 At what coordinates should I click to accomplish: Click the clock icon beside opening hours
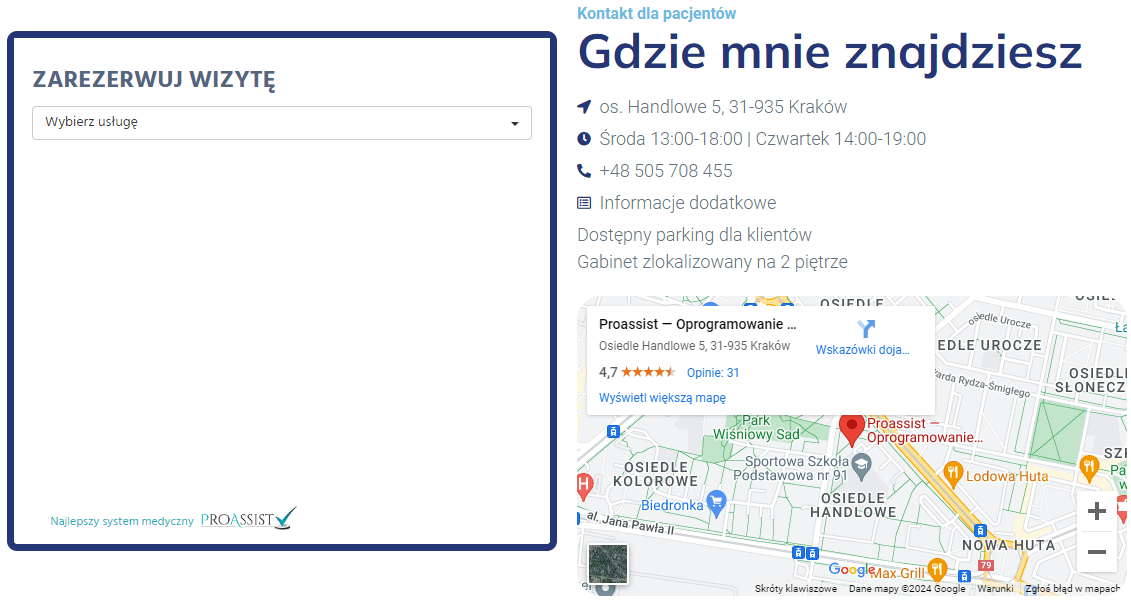(x=584, y=138)
